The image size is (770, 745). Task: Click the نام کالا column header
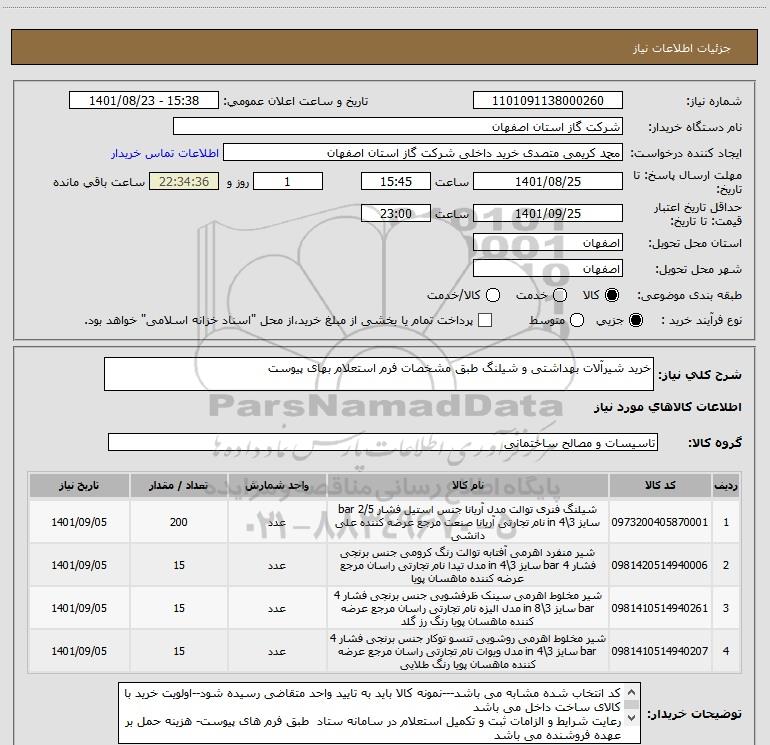click(x=468, y=485)
